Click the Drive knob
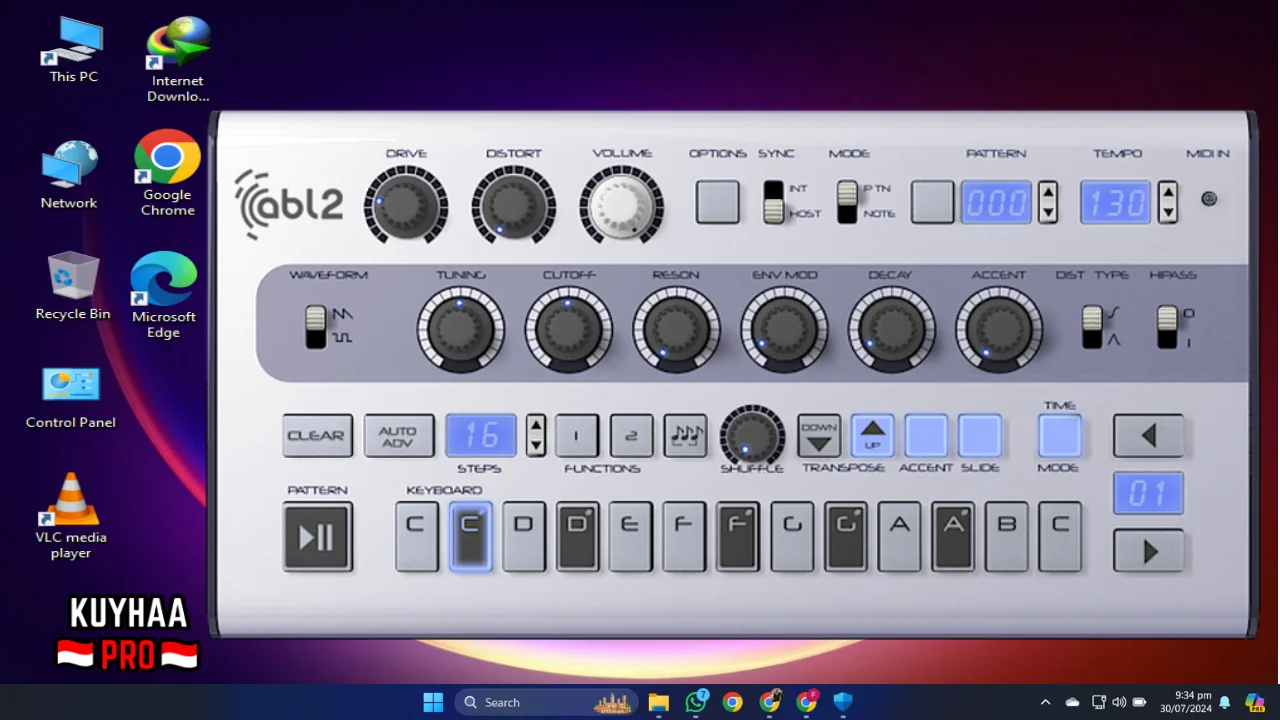The width and height of the screenshot is (1280, 720). [406, 205]
